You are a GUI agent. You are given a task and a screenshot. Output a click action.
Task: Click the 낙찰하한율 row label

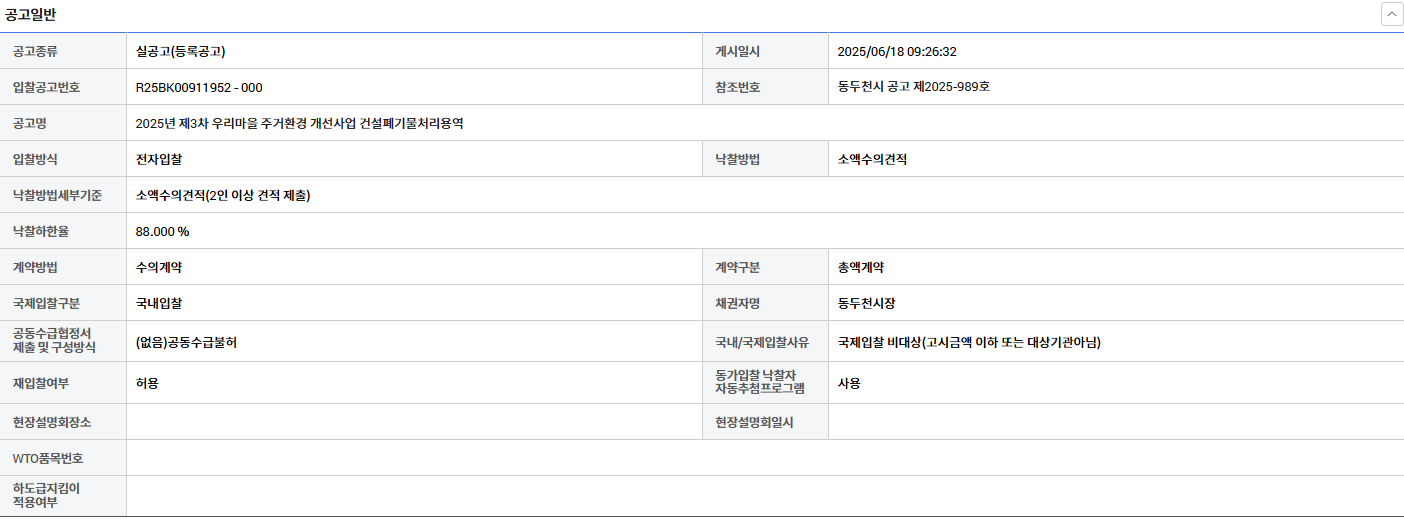(41, 231)
